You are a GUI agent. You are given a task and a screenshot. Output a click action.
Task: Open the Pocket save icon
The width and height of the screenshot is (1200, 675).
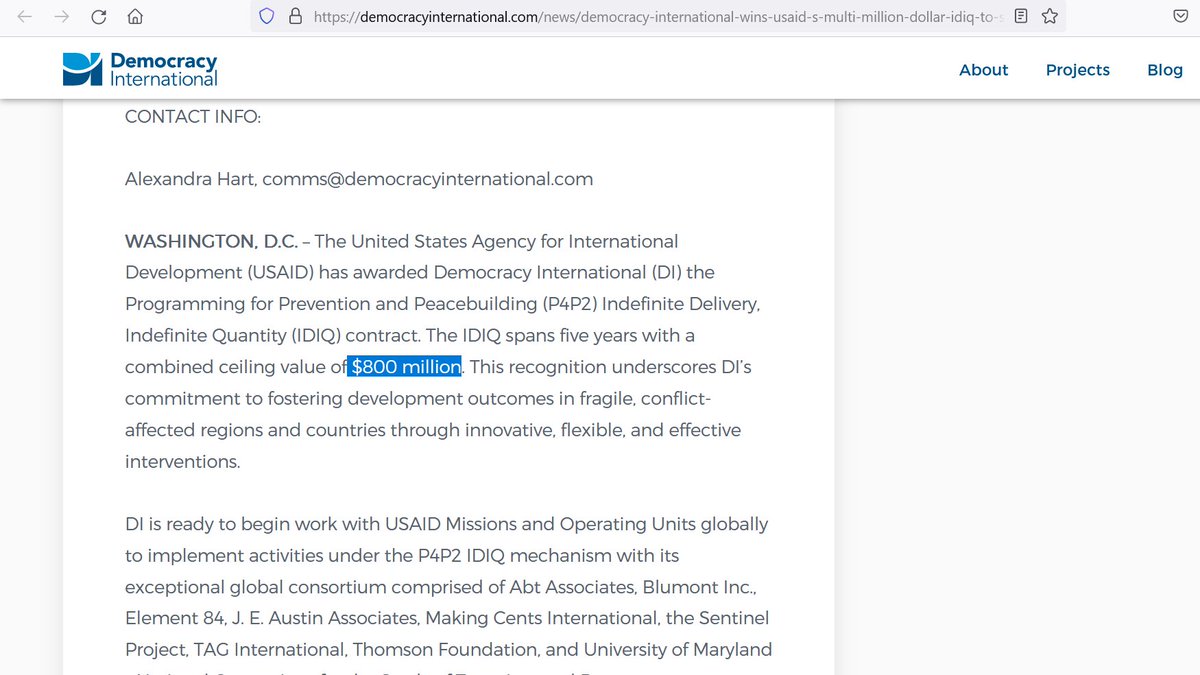(x=1180, y=16)
